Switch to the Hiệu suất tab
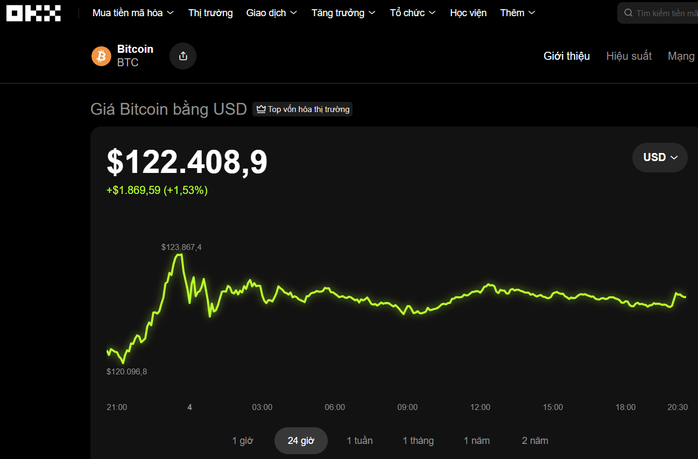Image resolution: width=698 pixels, height=459 pixels. point(629,56)
